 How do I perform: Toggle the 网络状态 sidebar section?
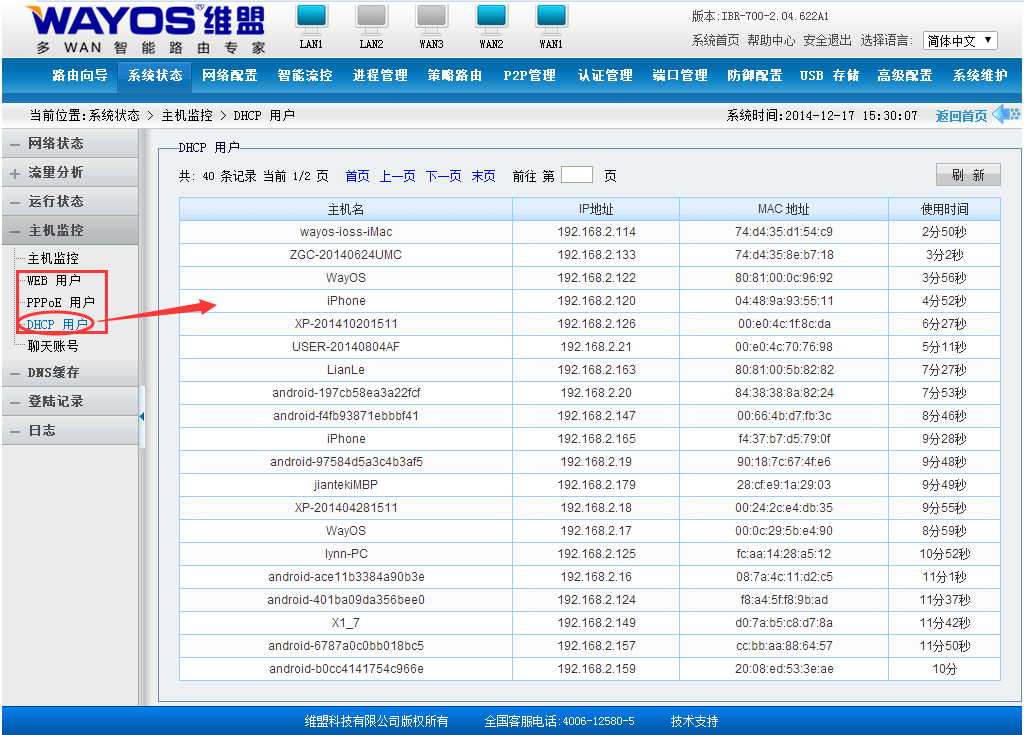point(70,143)
